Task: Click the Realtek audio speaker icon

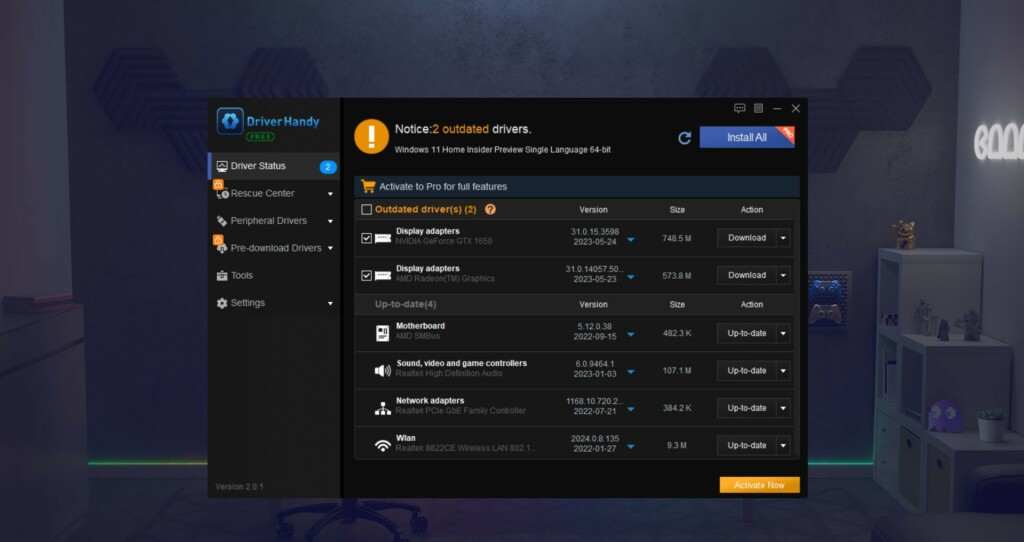Action: [383, 370]
